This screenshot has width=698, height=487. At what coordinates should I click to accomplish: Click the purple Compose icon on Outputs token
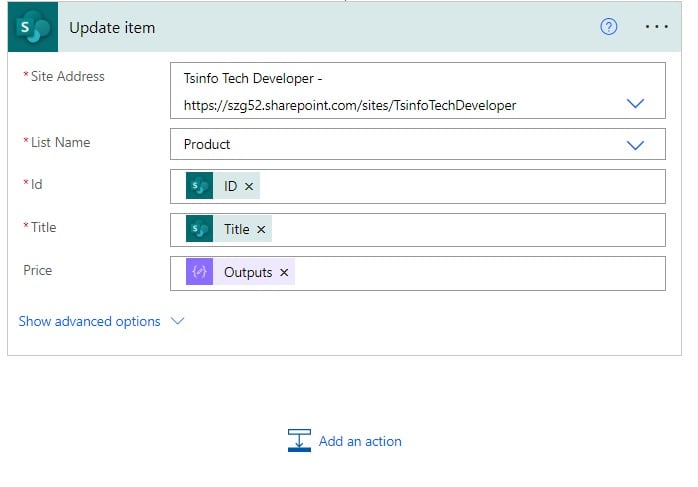[x=199, y=272]
